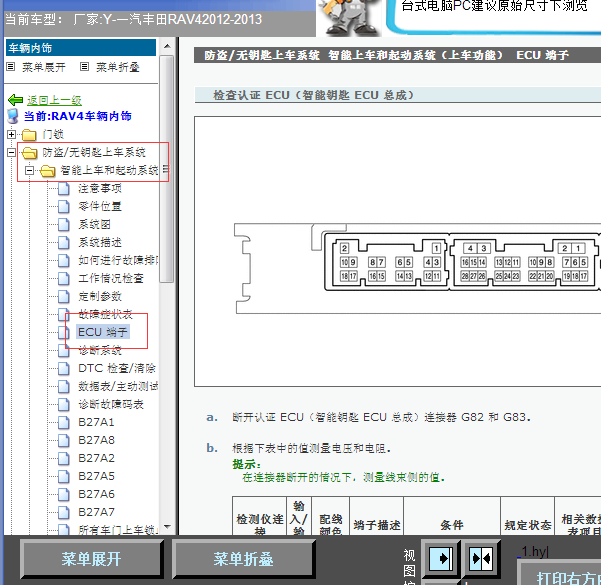Open the B27A5 trouble code page

click(96, 477)
